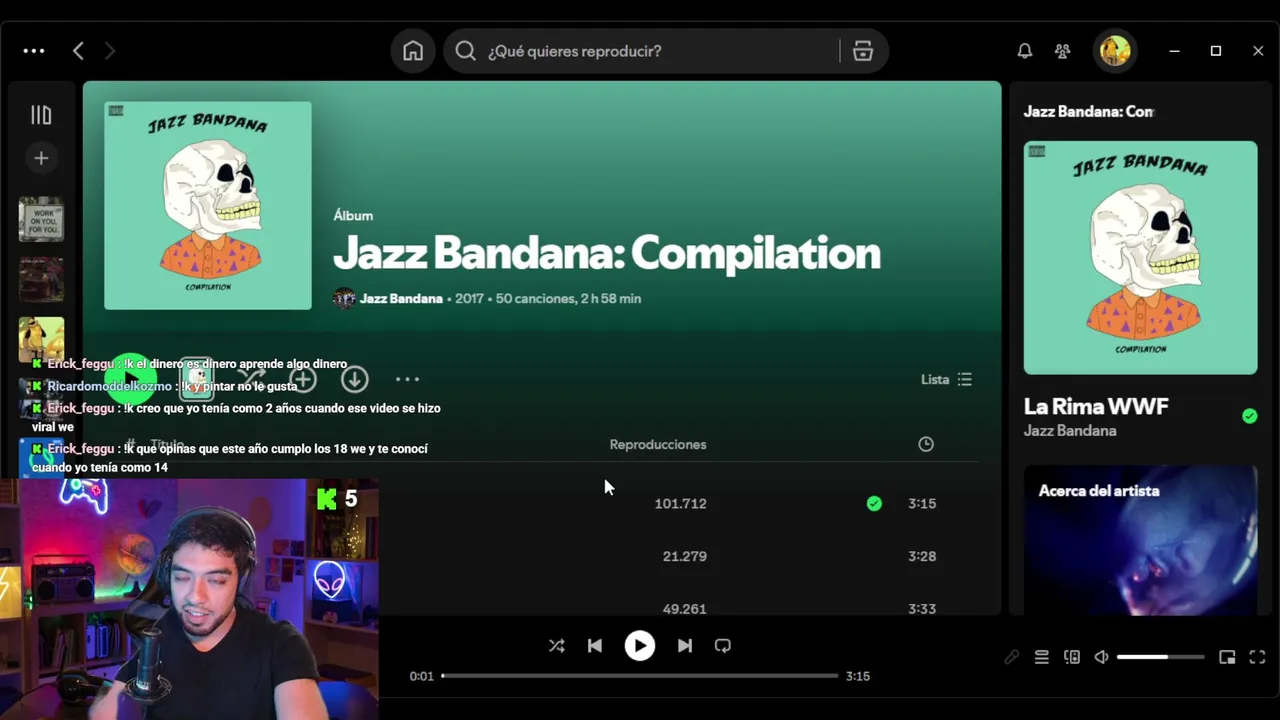Download the album with arrow icon

pos(355,380)
